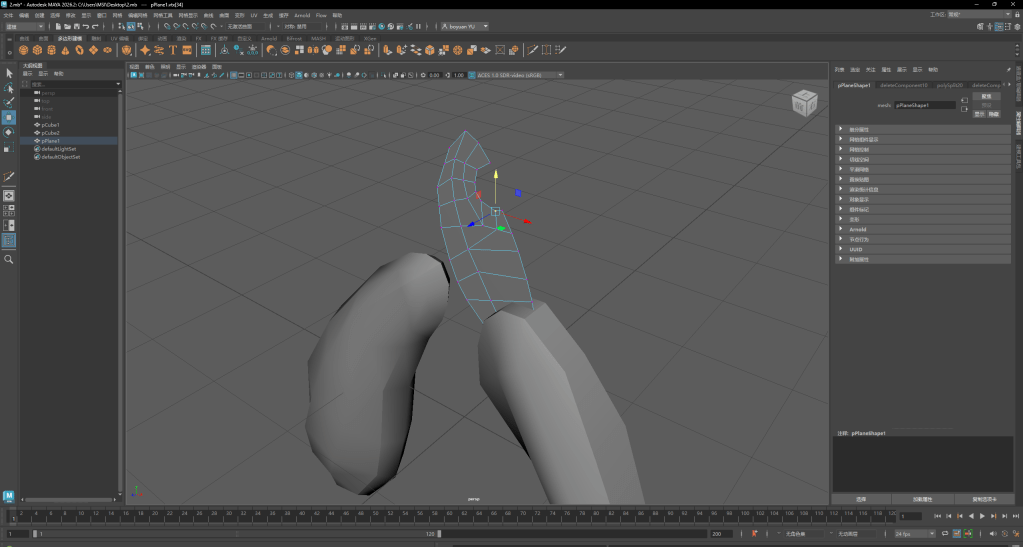Click the pPlaneShape1 mesh name field
This screenshot has width=1023, height=547.
tap(924, 104)
